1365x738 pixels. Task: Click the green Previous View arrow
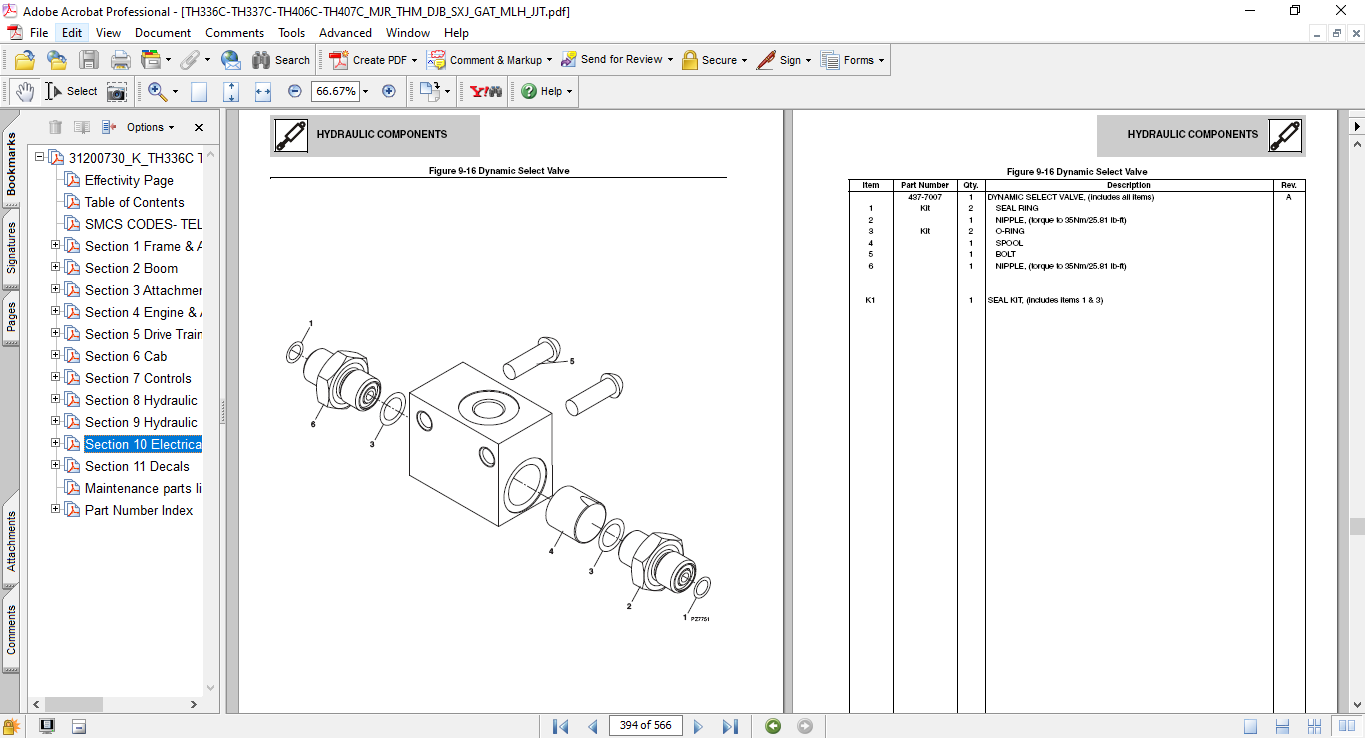coord(773,726)
